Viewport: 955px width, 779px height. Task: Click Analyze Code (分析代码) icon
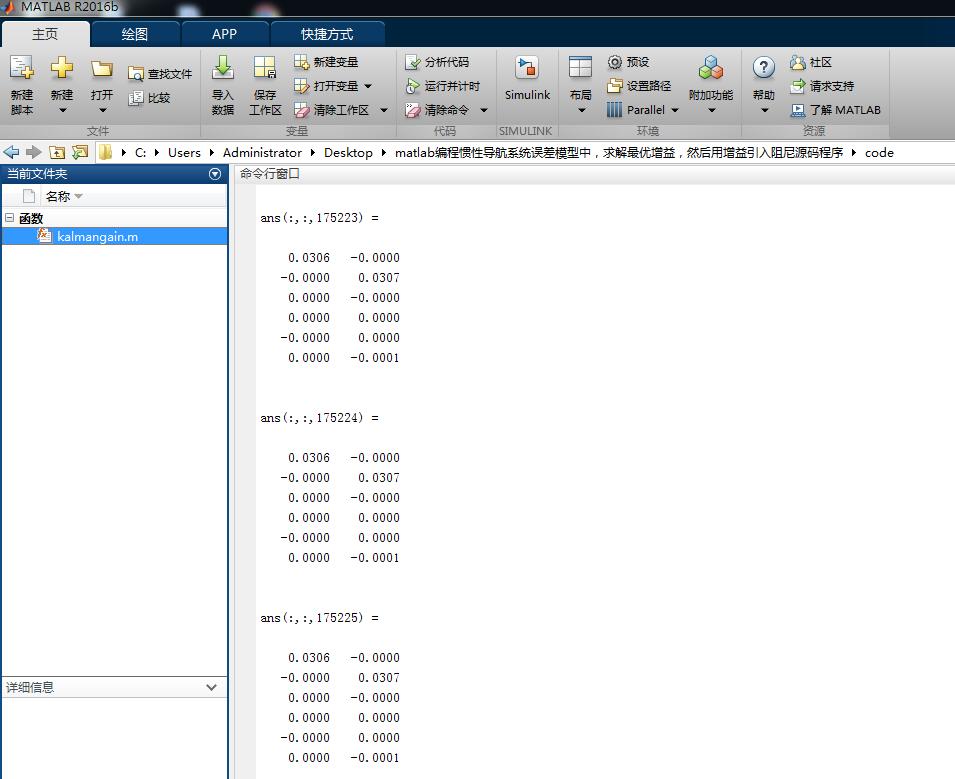pyautogui.click(x=413, y=62)
